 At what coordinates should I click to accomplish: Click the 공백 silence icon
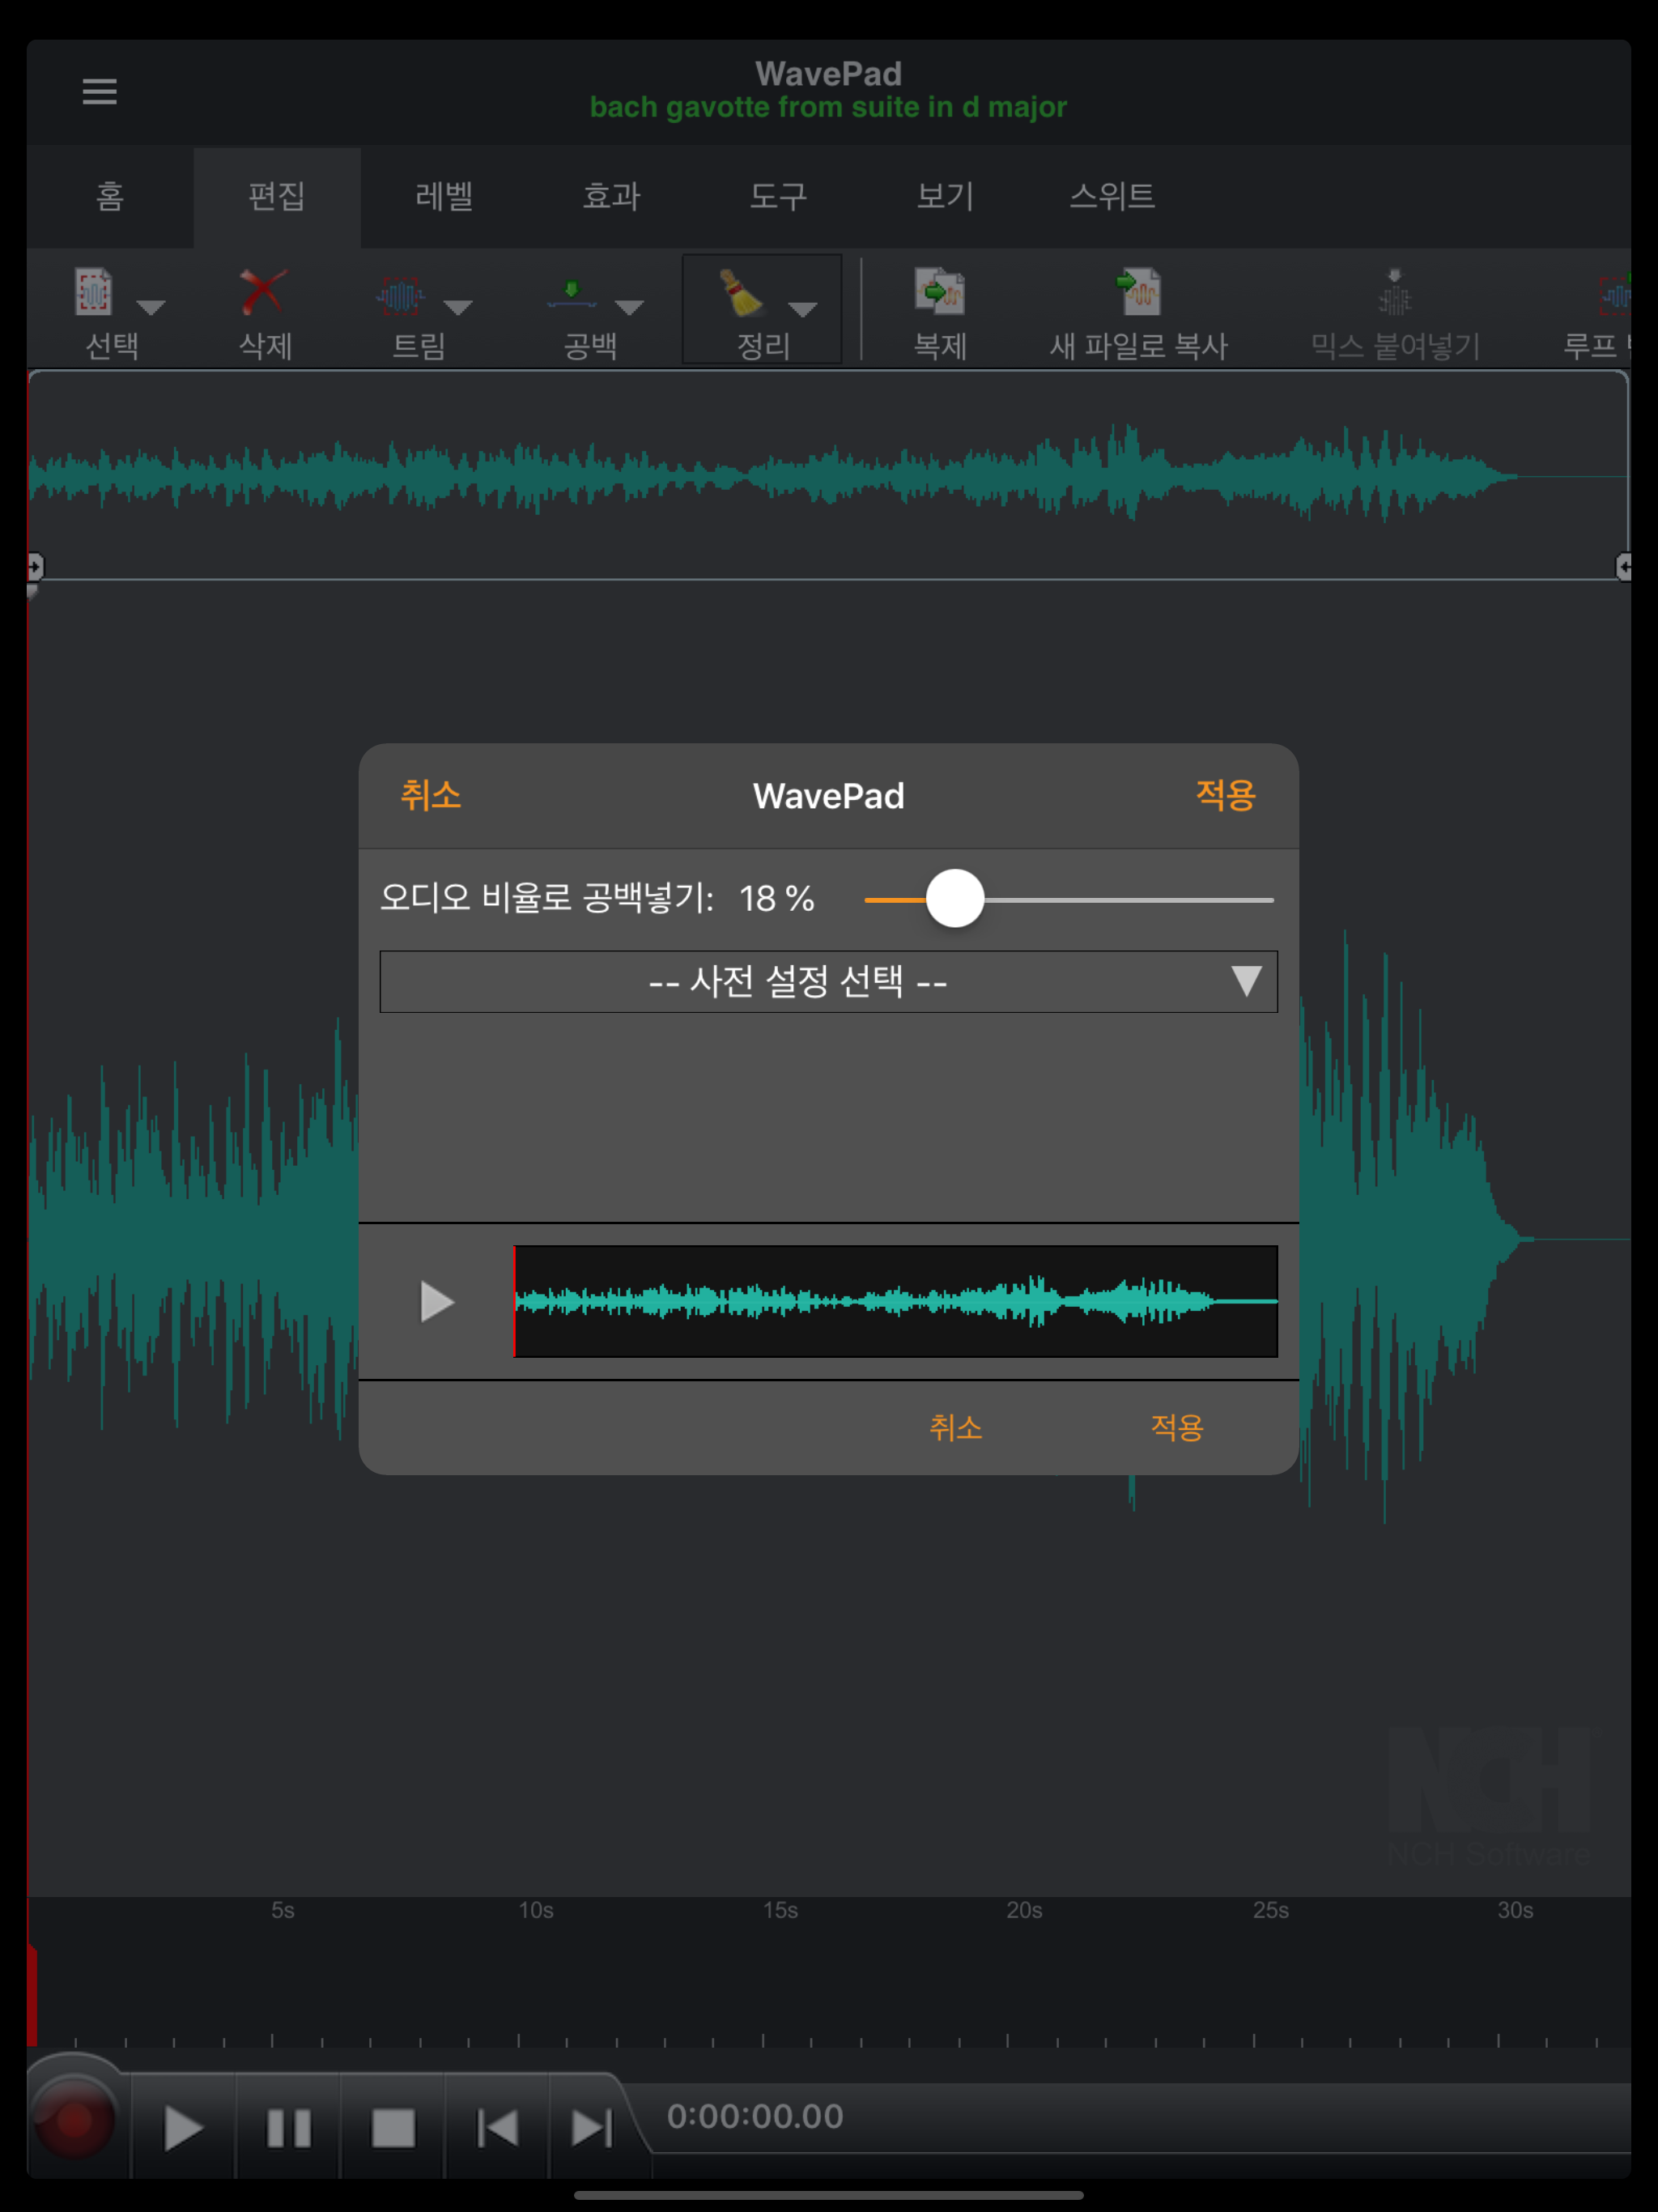[x=572, y=294]
